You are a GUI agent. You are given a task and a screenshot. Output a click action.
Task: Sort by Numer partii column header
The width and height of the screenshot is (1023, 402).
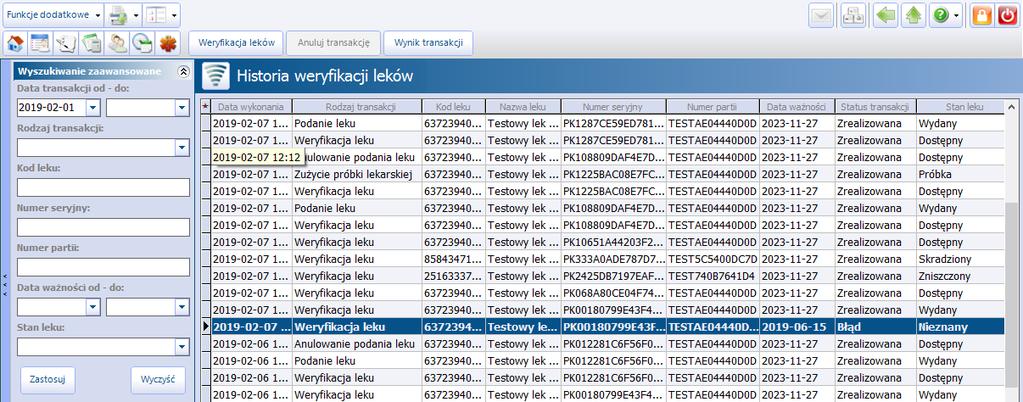point(712,106)
